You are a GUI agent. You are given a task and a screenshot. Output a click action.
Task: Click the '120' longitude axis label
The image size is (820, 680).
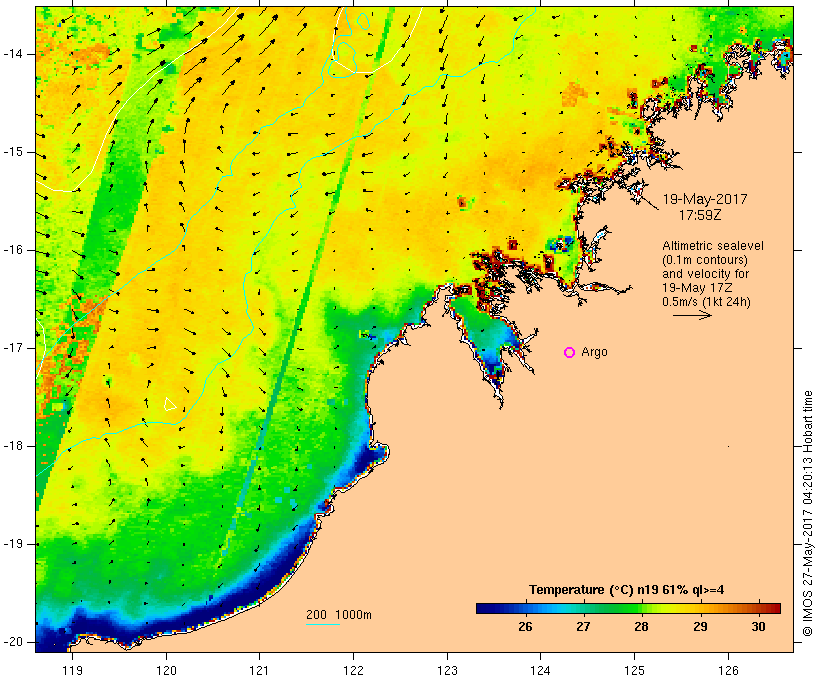point(166,670)
